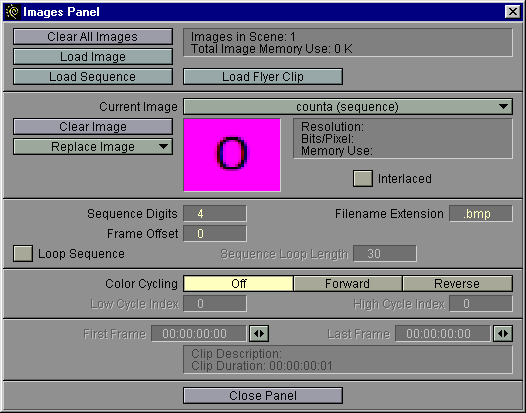The height and width of the screenshot is (413, 526).
Task: Click the Clear Image button
Action: (x=93, y=126)
